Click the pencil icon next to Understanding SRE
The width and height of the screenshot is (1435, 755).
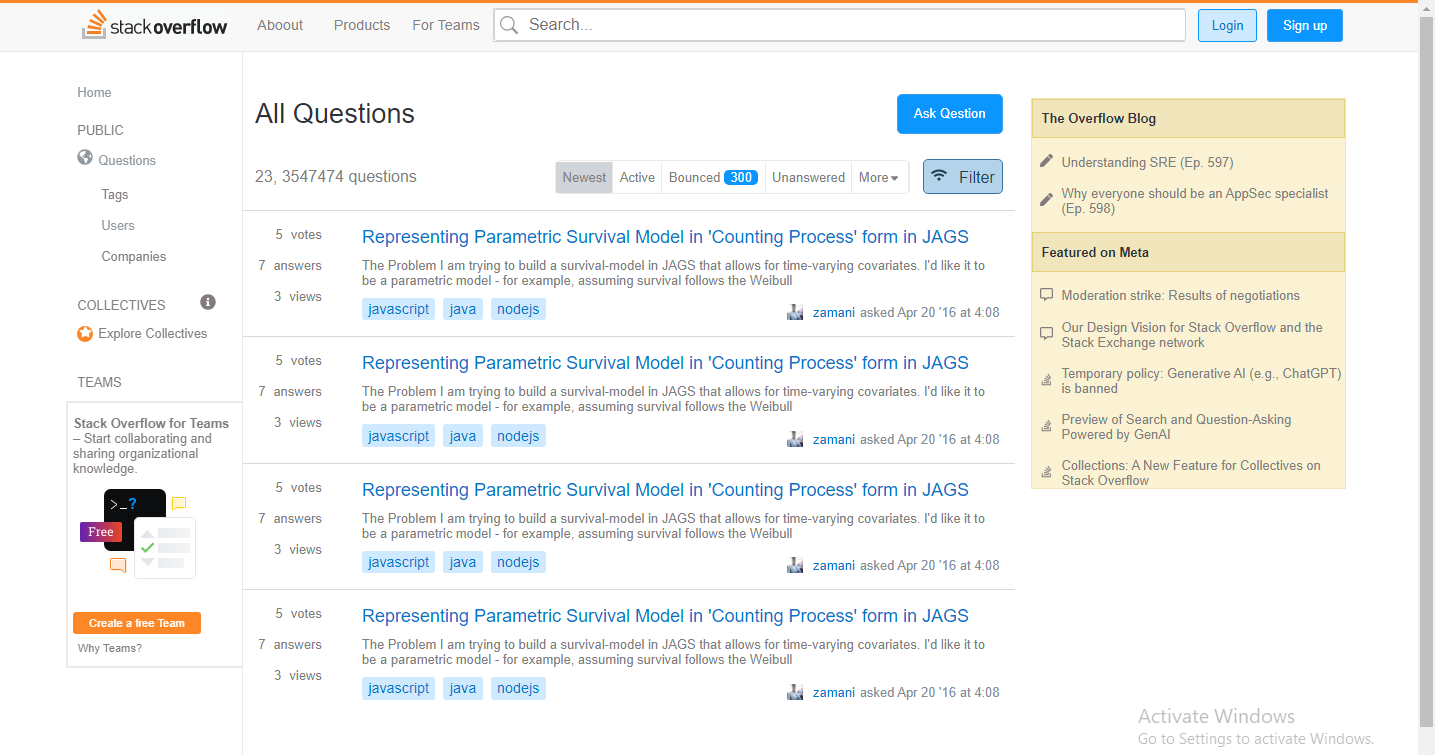coord(1047,161)
